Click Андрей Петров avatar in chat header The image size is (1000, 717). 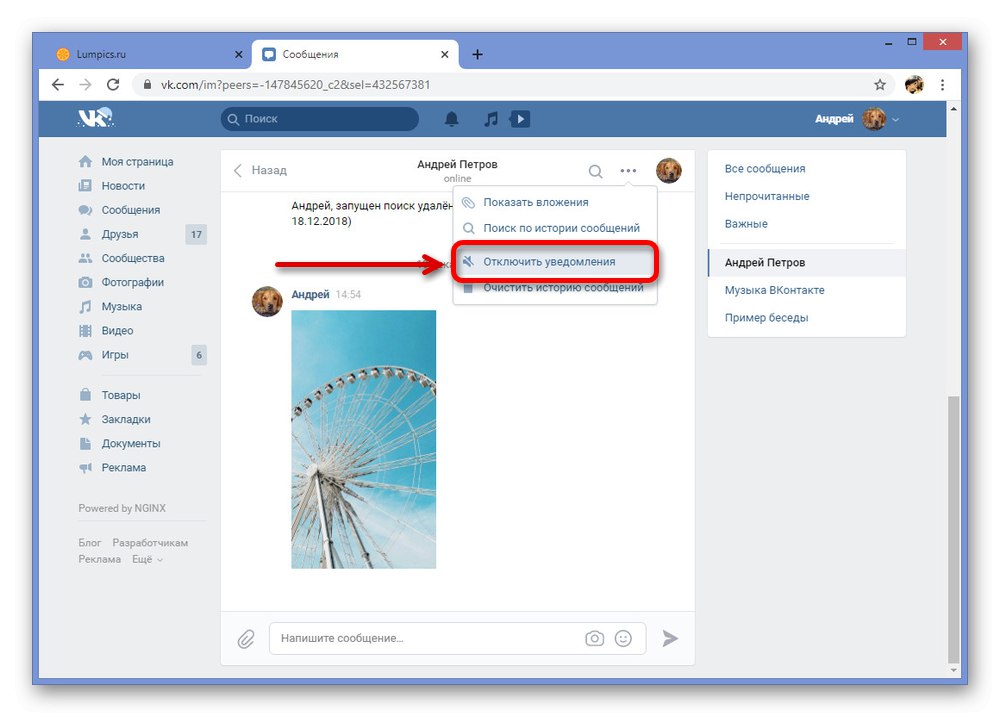pos(668,170)
